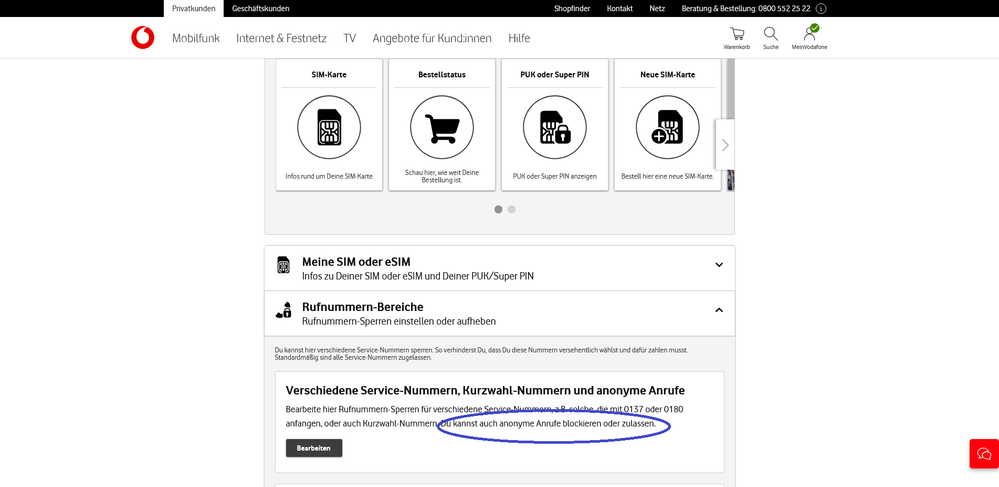999x487 pixels.
Task: Click the PUK oder Super PIN lock icon
Action: tap(555, 127)
